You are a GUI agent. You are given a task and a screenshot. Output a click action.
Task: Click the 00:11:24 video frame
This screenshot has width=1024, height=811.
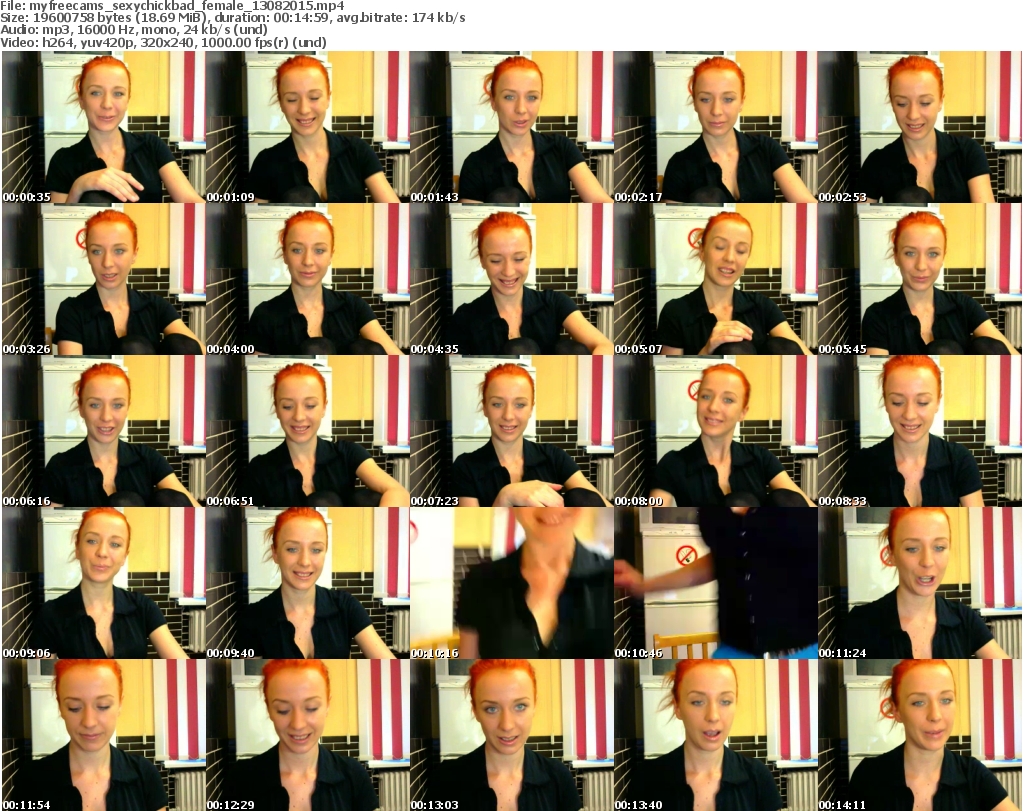pos(920,584)
